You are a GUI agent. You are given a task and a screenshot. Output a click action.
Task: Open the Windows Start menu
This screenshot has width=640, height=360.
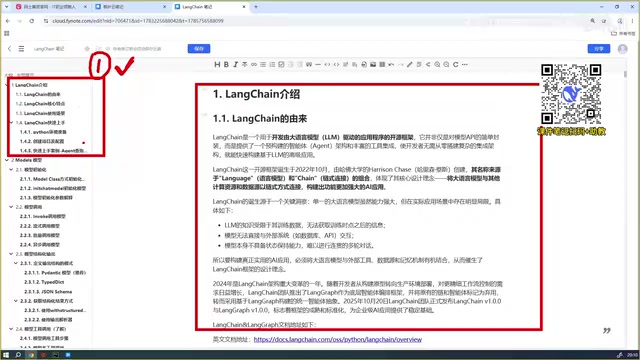6,355
